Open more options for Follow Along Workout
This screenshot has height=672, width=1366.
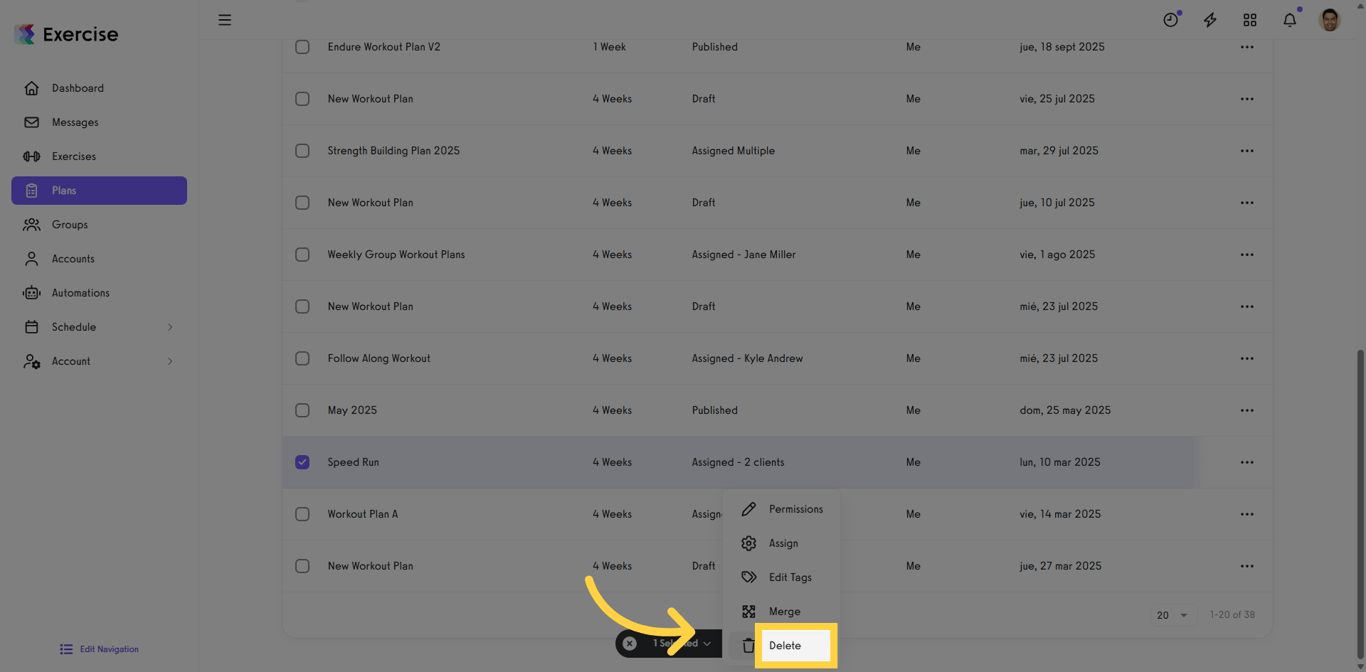pyautogui.click(x=1247, y=358)
